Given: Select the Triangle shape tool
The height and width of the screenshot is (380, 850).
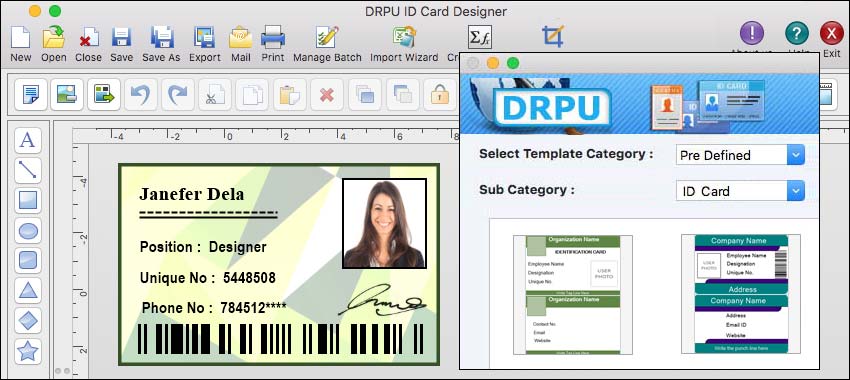Looking at the screenshot, I should (28, 291).
